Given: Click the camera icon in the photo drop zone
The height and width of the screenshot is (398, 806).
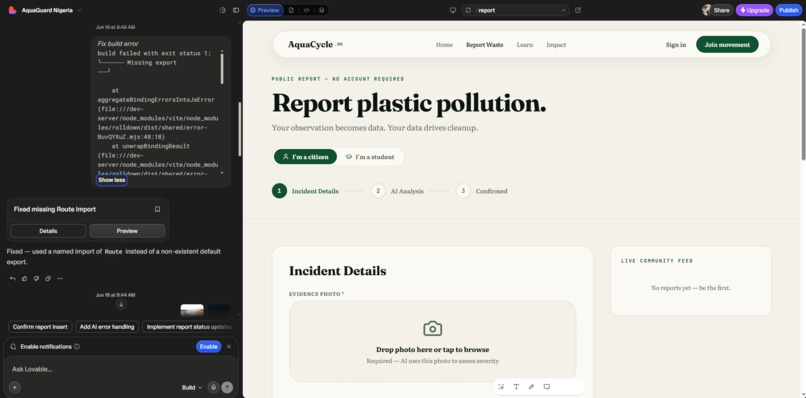Looking at the screenshot, I should 432,329.
